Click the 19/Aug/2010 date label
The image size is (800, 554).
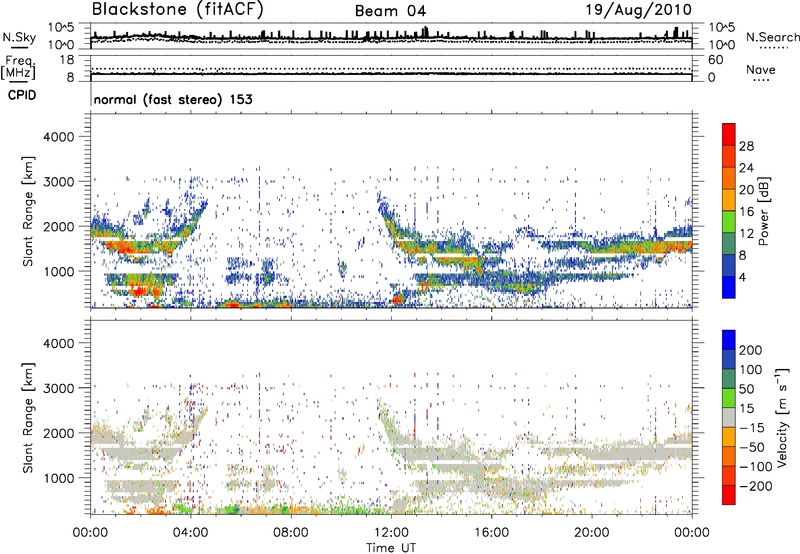click(x=638, y=9)
